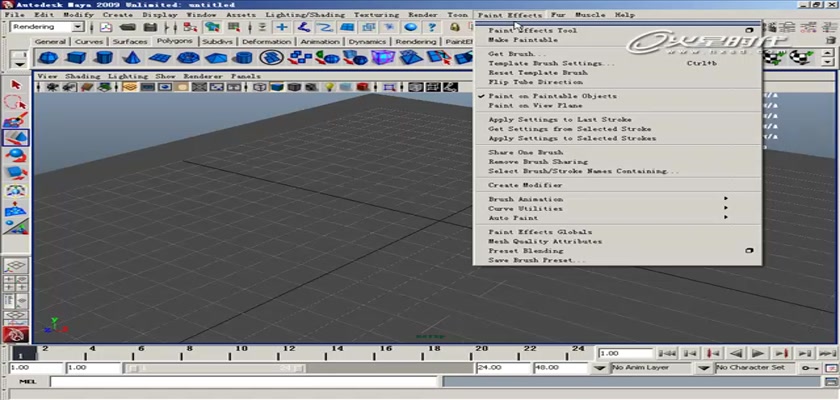Viewport: 840px width, 400px height.
Task: Open the Texturing menu
Action: pos(376,15)
